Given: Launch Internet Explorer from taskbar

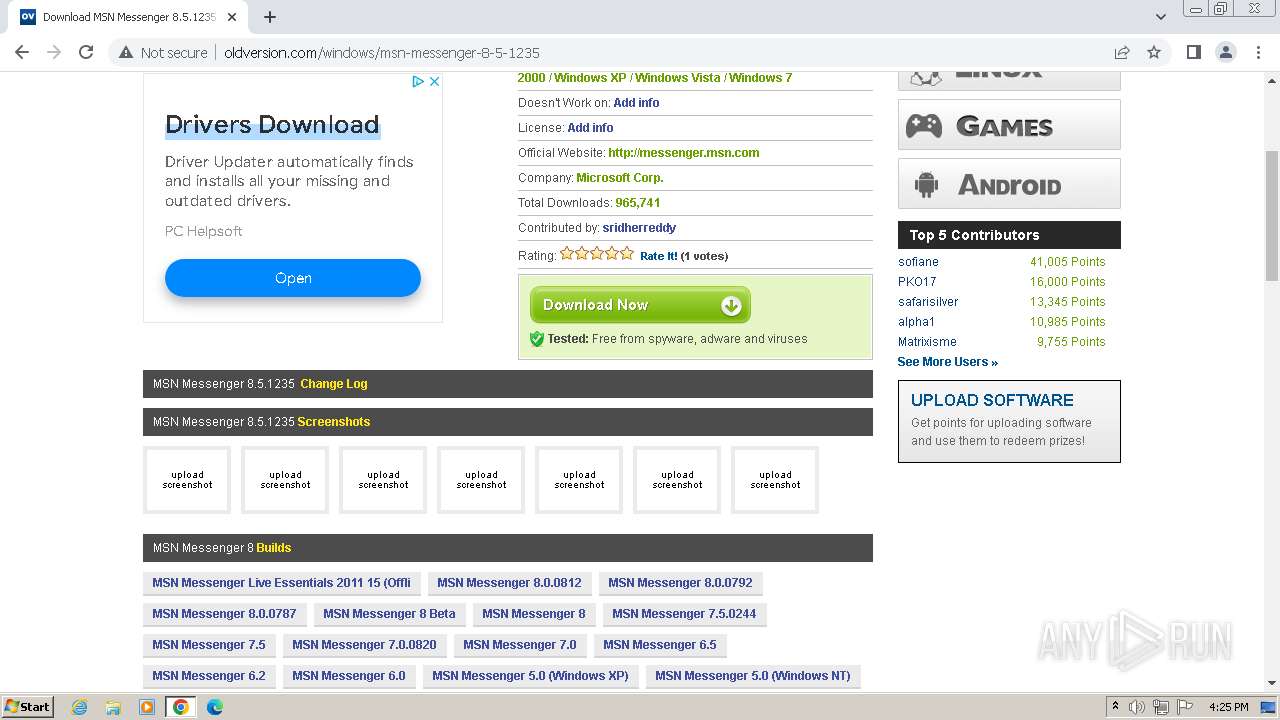Looking at the screenshot, I should [x=79, y=707].
